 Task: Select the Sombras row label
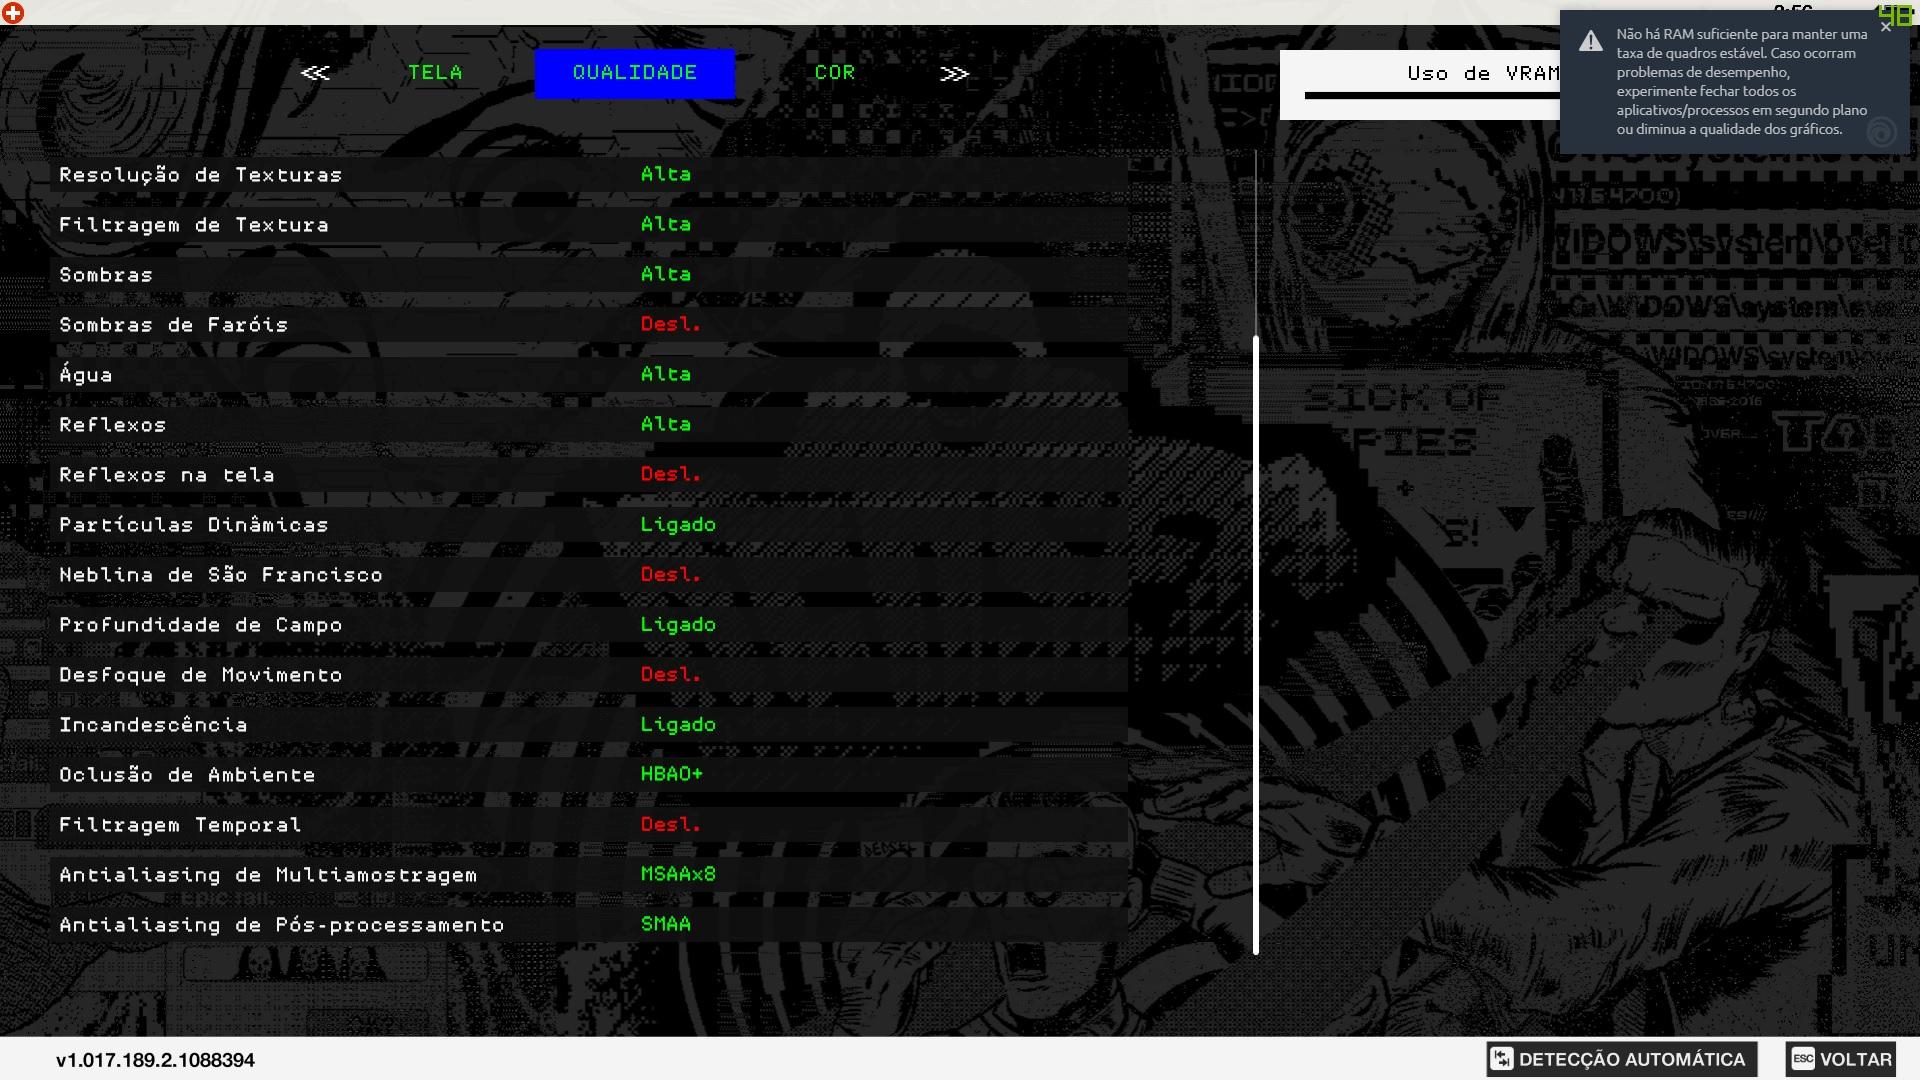(x=106, y=275)
